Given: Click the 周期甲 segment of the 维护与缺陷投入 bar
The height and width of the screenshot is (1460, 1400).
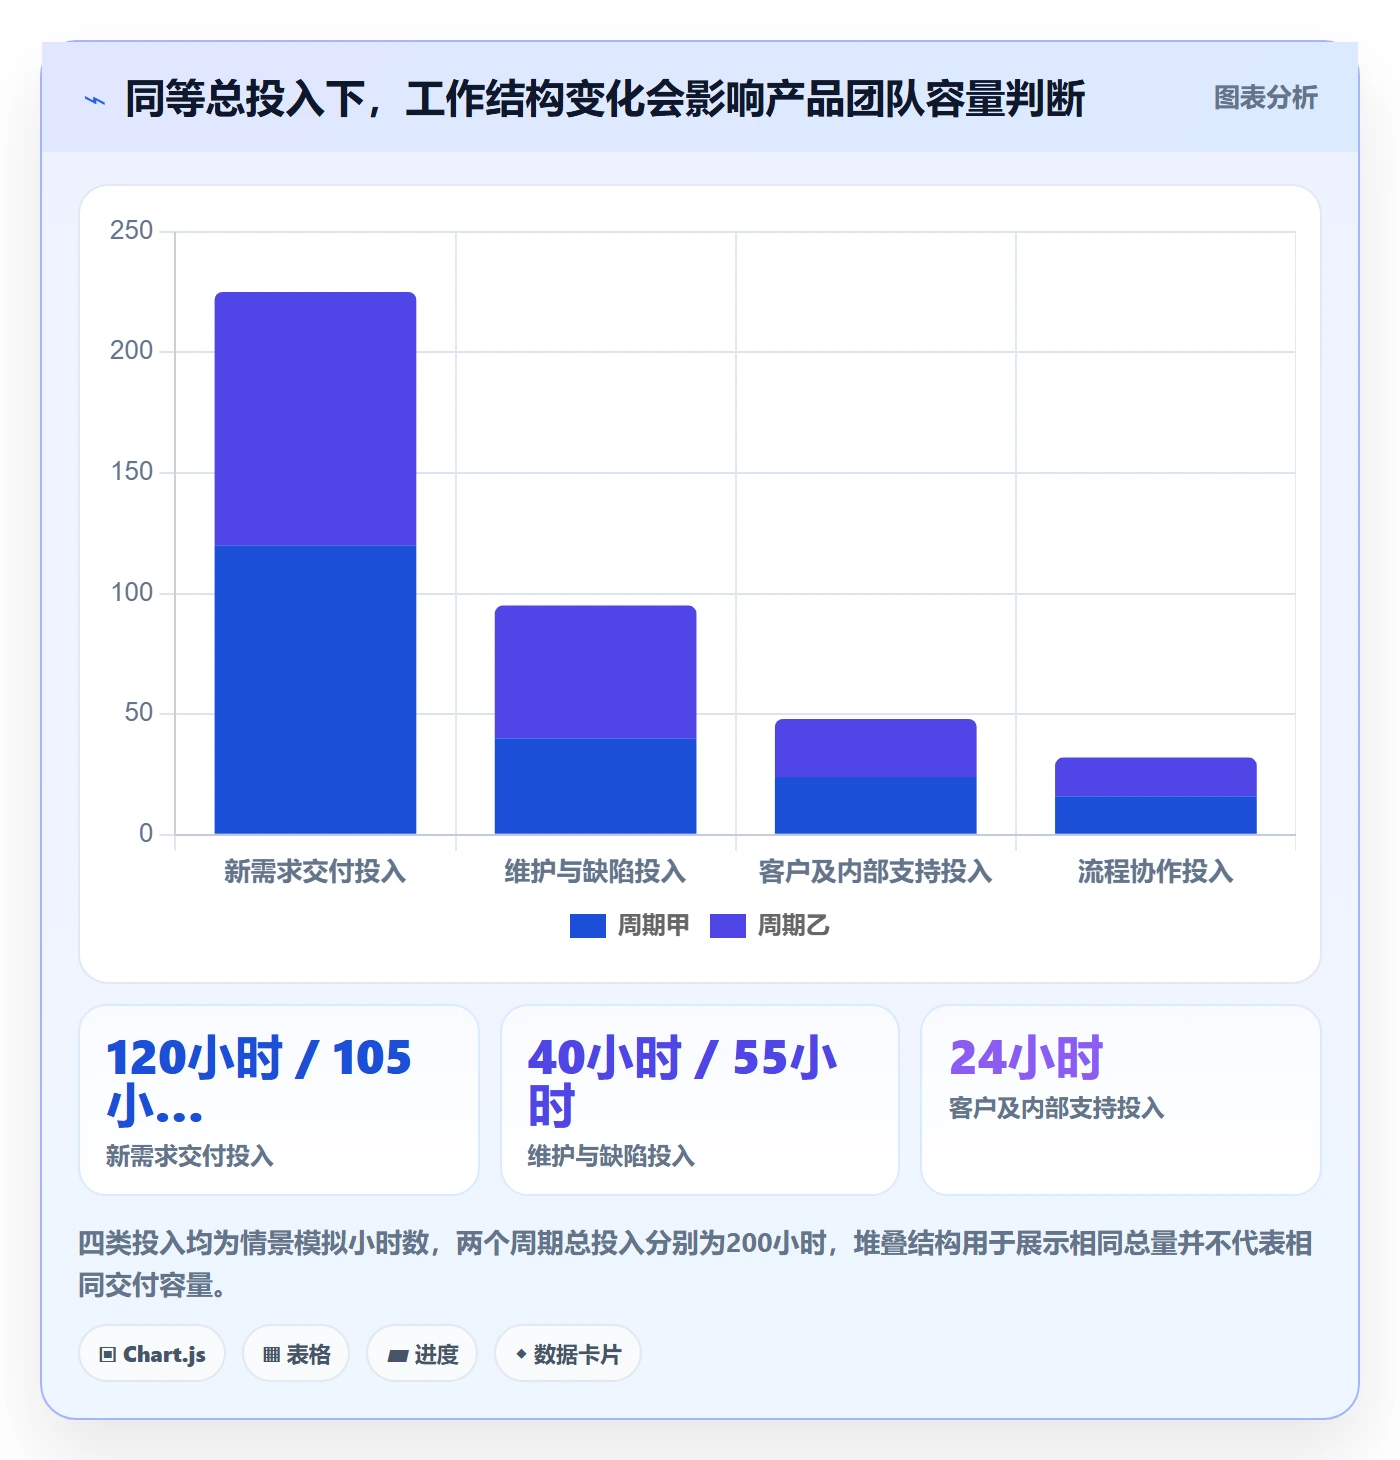Looking at the screenshot, I should (x=595, y=786).
